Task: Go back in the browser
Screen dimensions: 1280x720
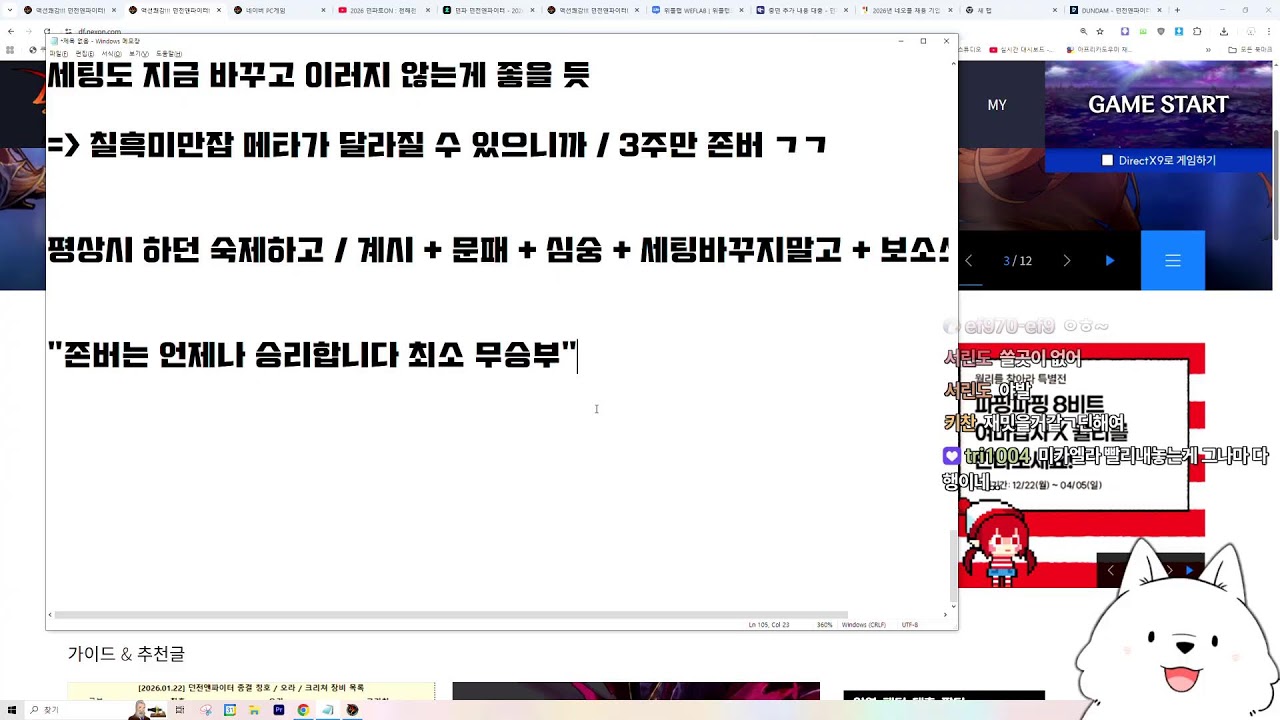Action: [x=9, y=31]
